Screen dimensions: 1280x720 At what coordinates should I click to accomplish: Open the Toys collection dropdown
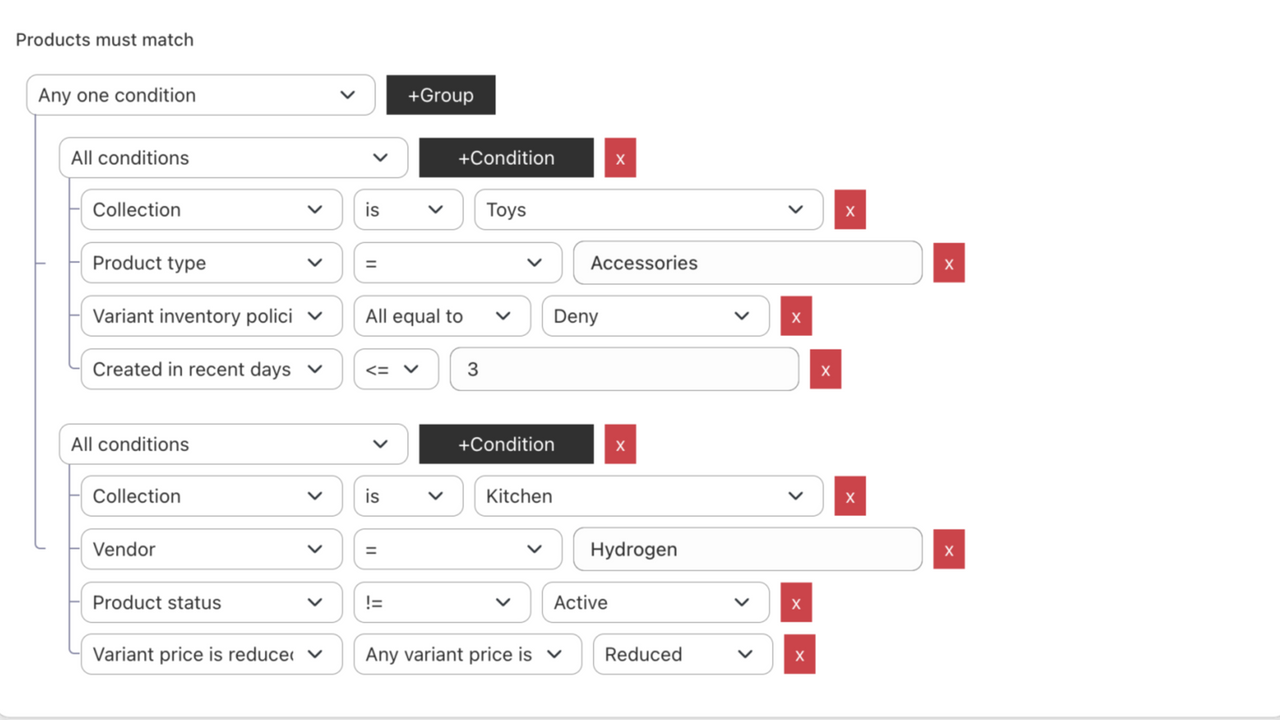pyautogui.click(x=648, y=209)
